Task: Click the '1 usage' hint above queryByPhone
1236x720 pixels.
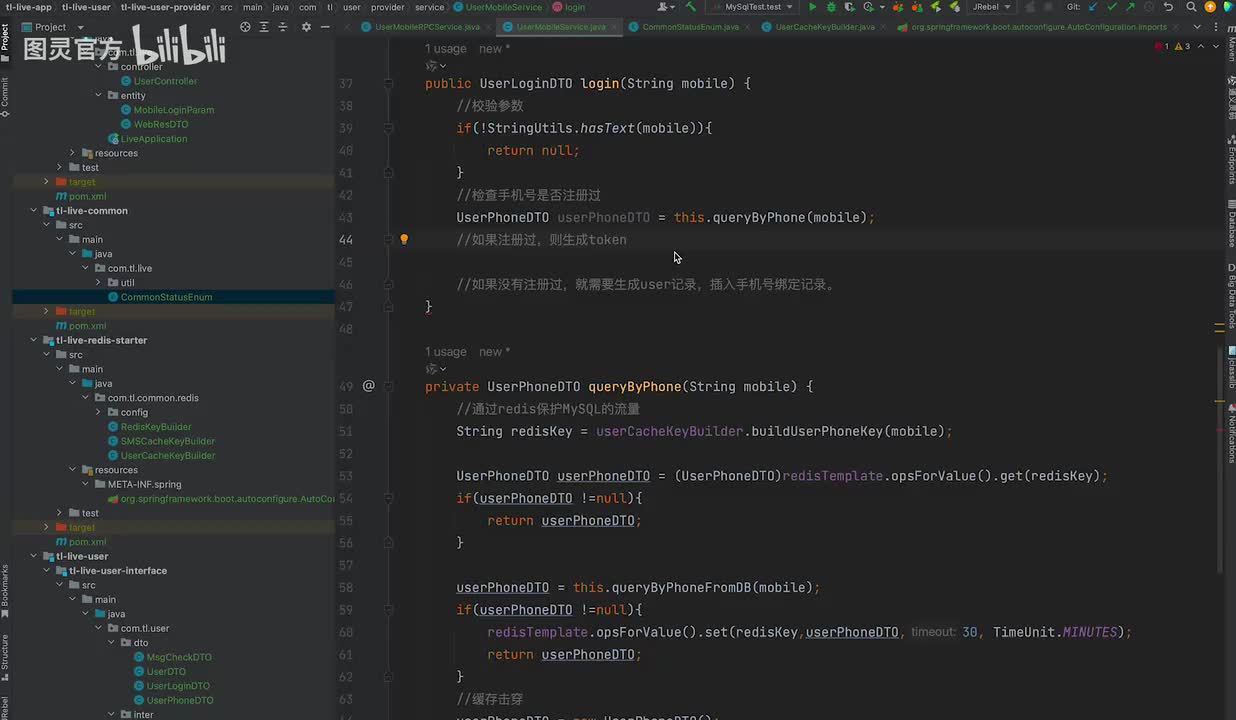Action: 445,352
